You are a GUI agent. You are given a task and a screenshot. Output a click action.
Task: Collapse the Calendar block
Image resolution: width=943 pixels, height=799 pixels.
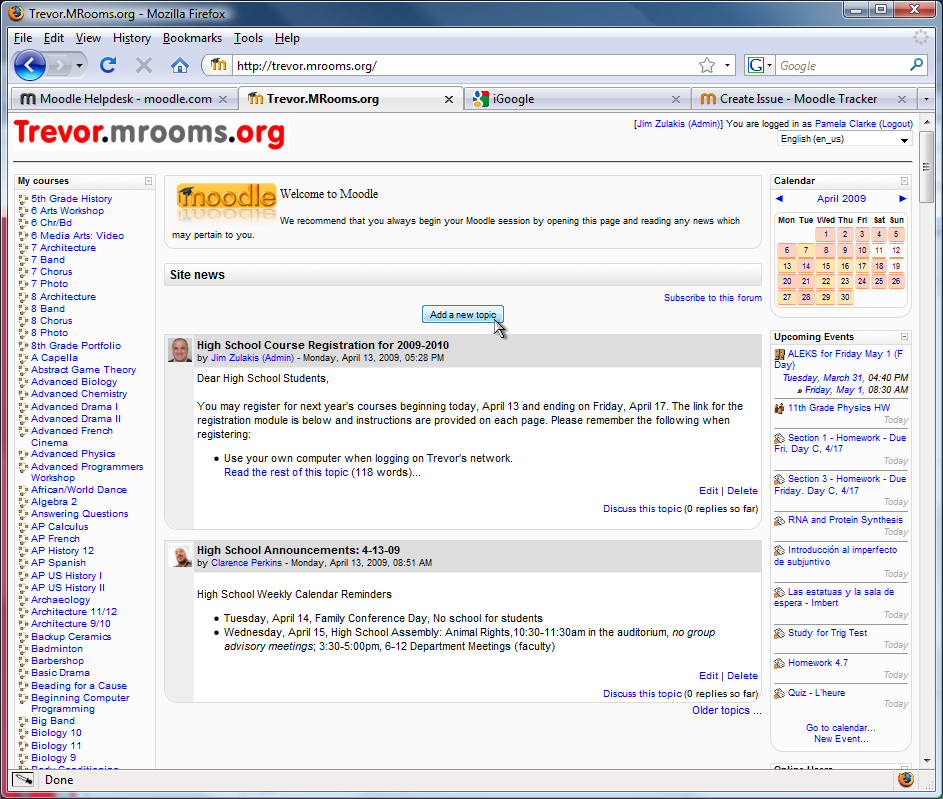click(x=905, y=181)
